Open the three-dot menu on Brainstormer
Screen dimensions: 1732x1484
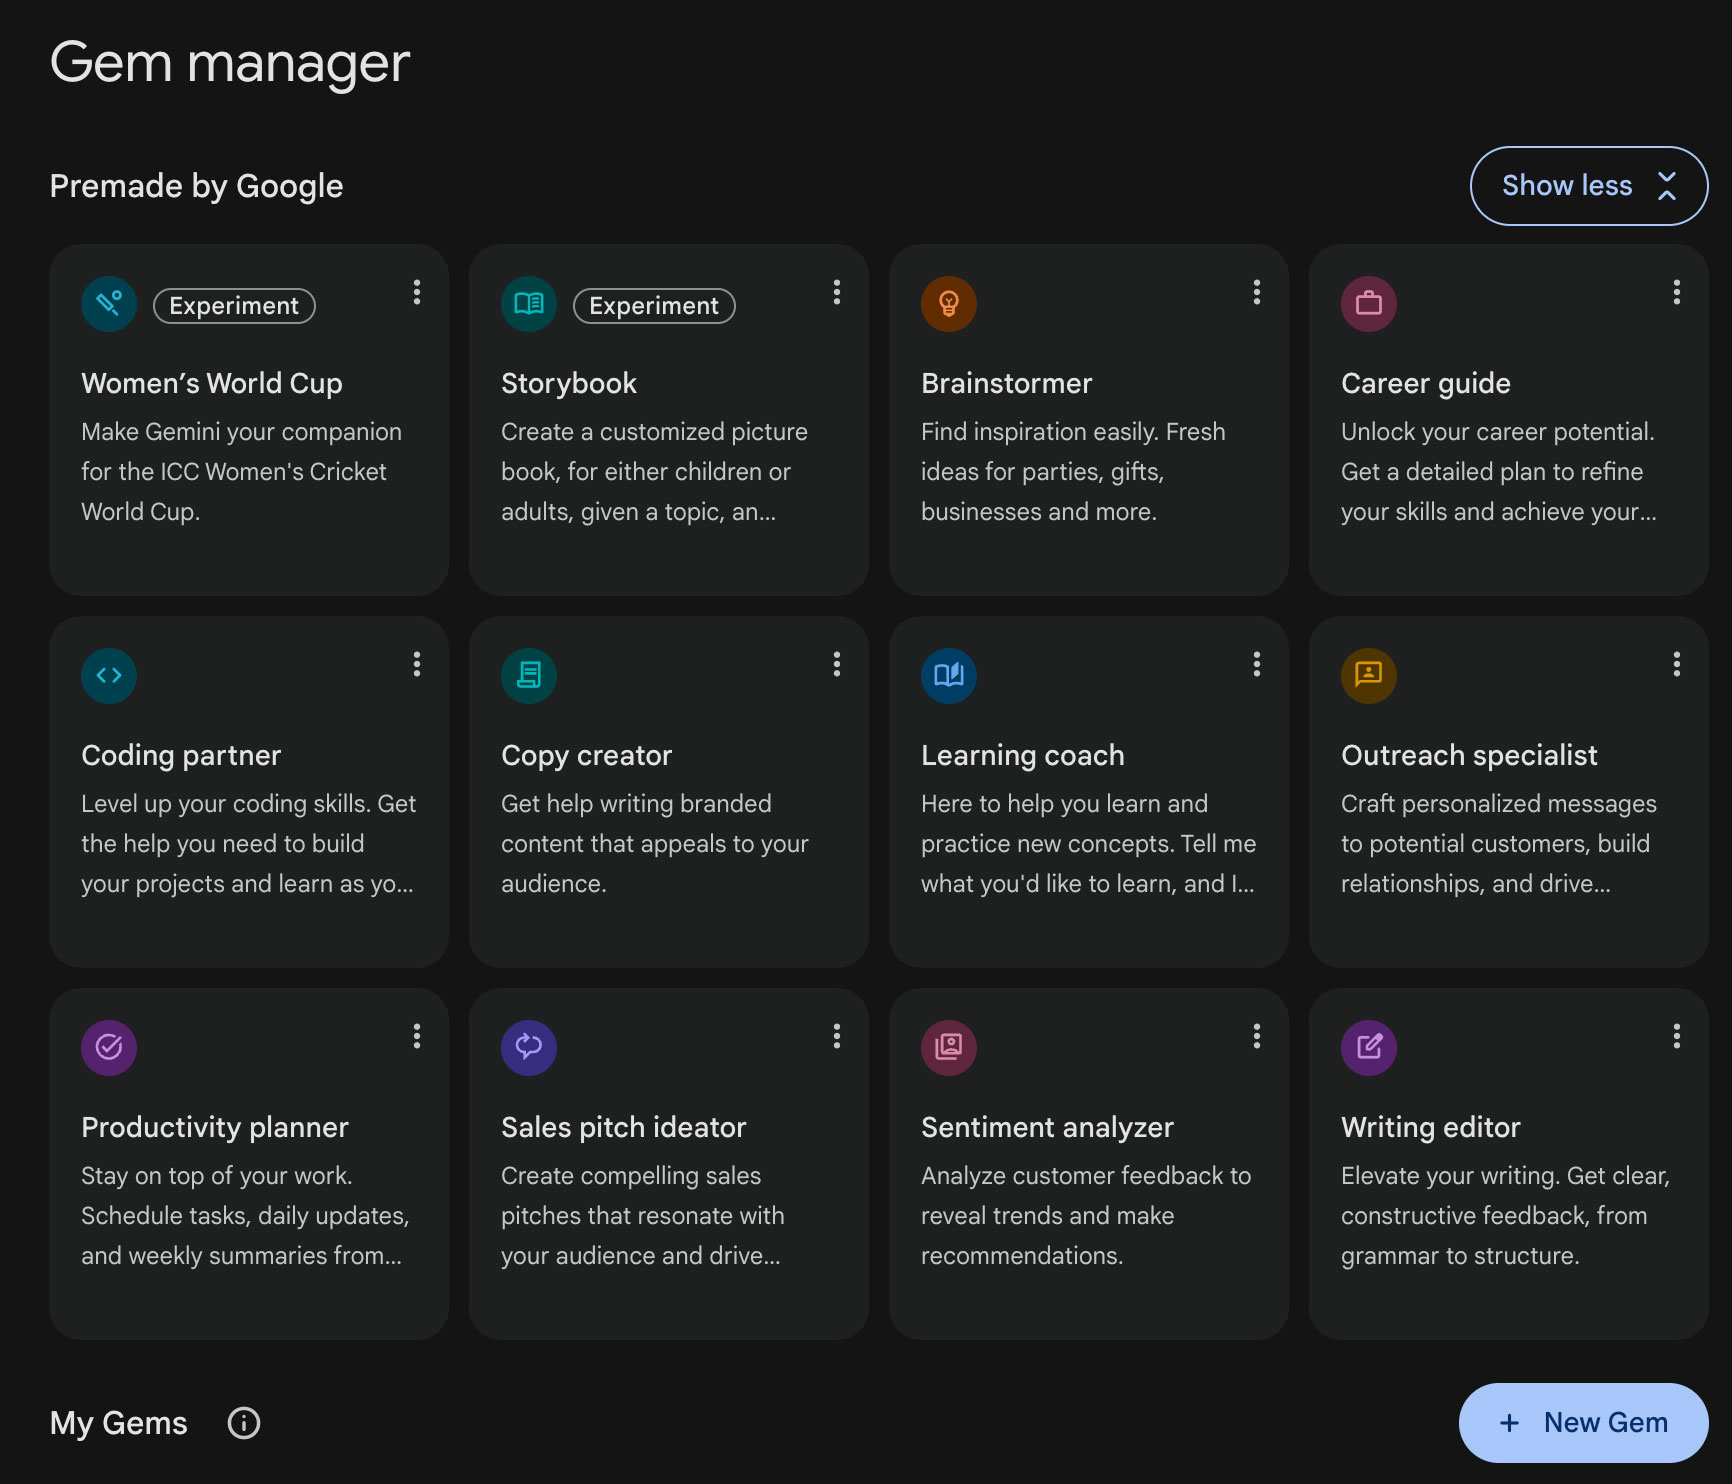tap(1257, 292)
